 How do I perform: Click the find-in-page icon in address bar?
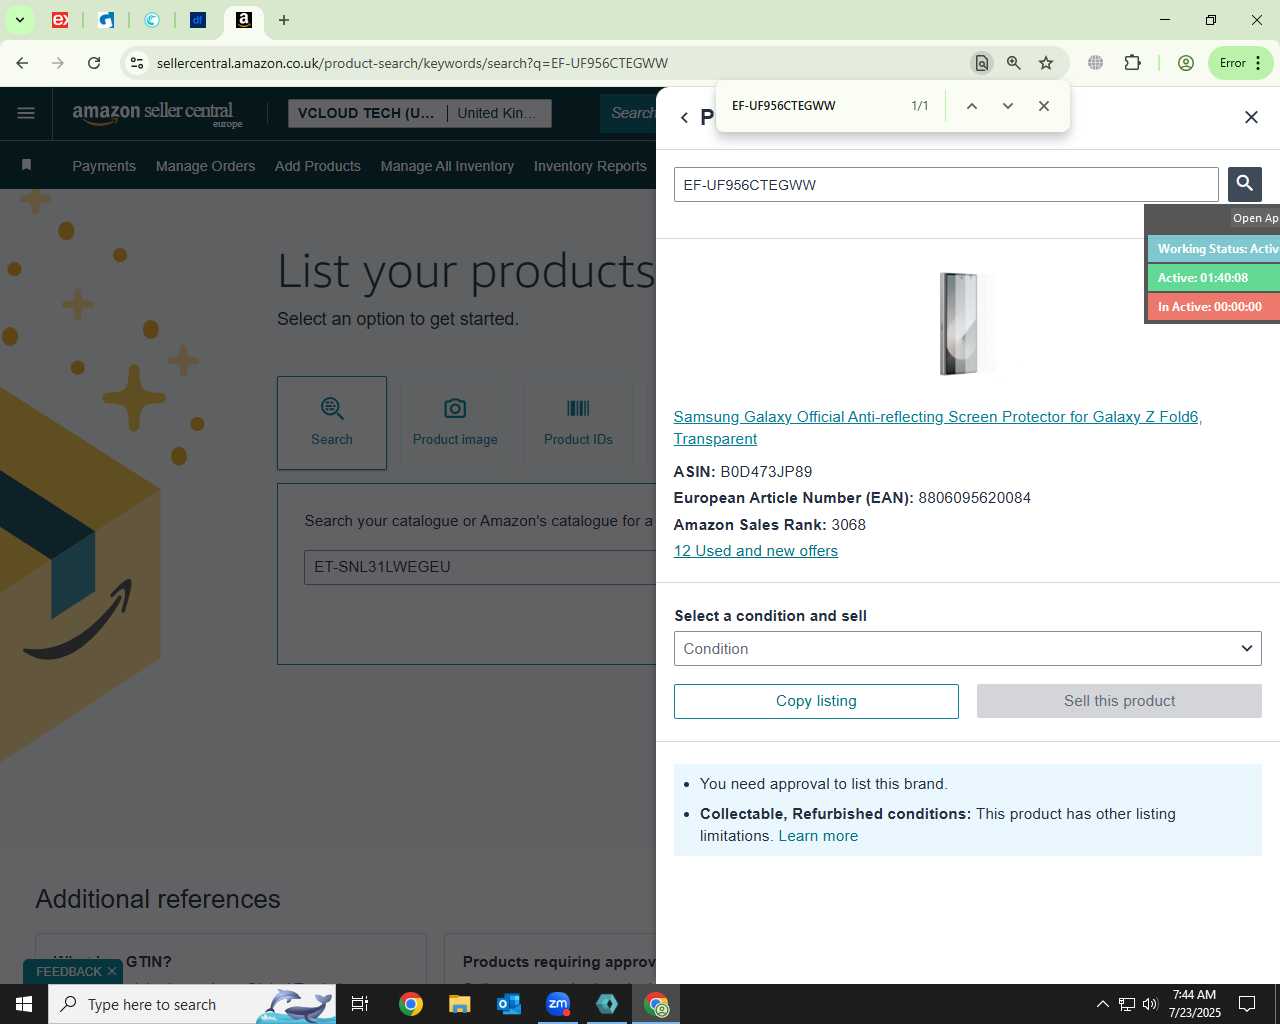coord(982,63)
